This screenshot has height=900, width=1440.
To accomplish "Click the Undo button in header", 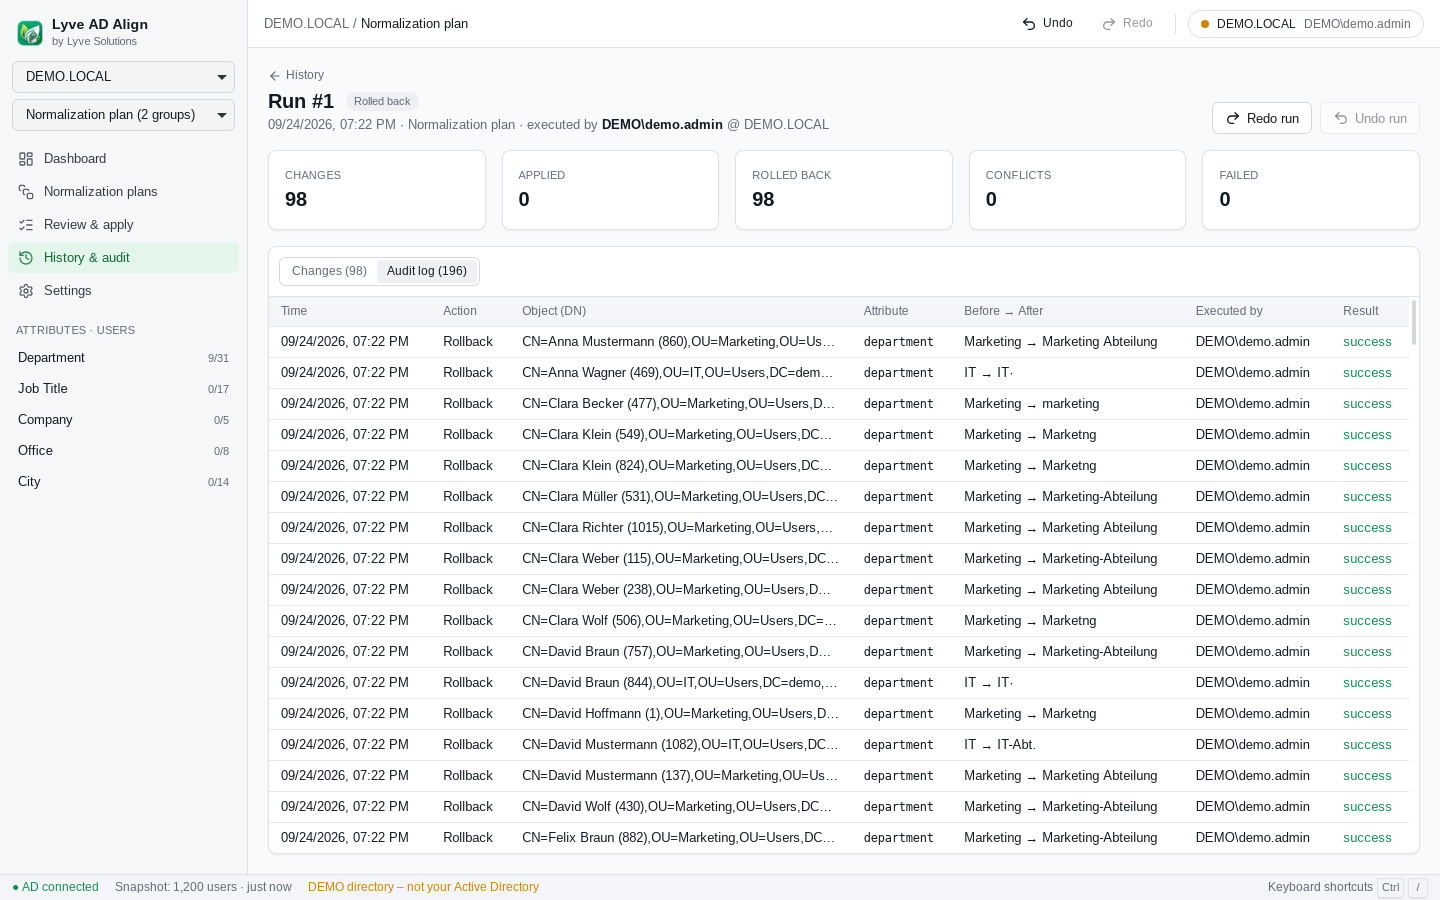I will point(1047,24).
